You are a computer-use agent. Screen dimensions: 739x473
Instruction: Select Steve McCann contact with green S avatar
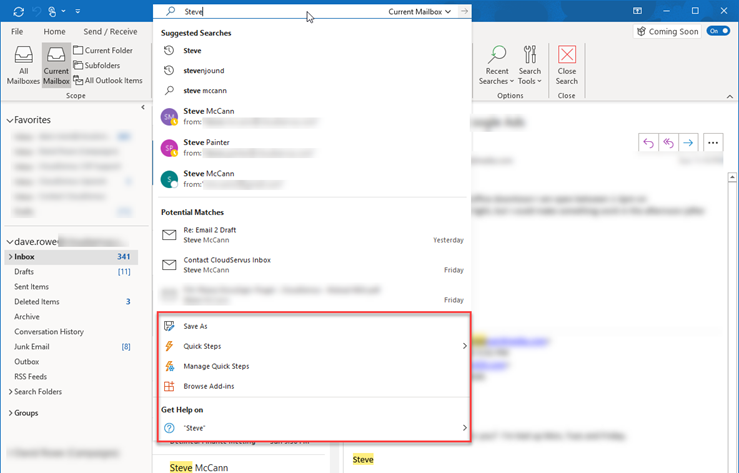click(x=314, y=179)
